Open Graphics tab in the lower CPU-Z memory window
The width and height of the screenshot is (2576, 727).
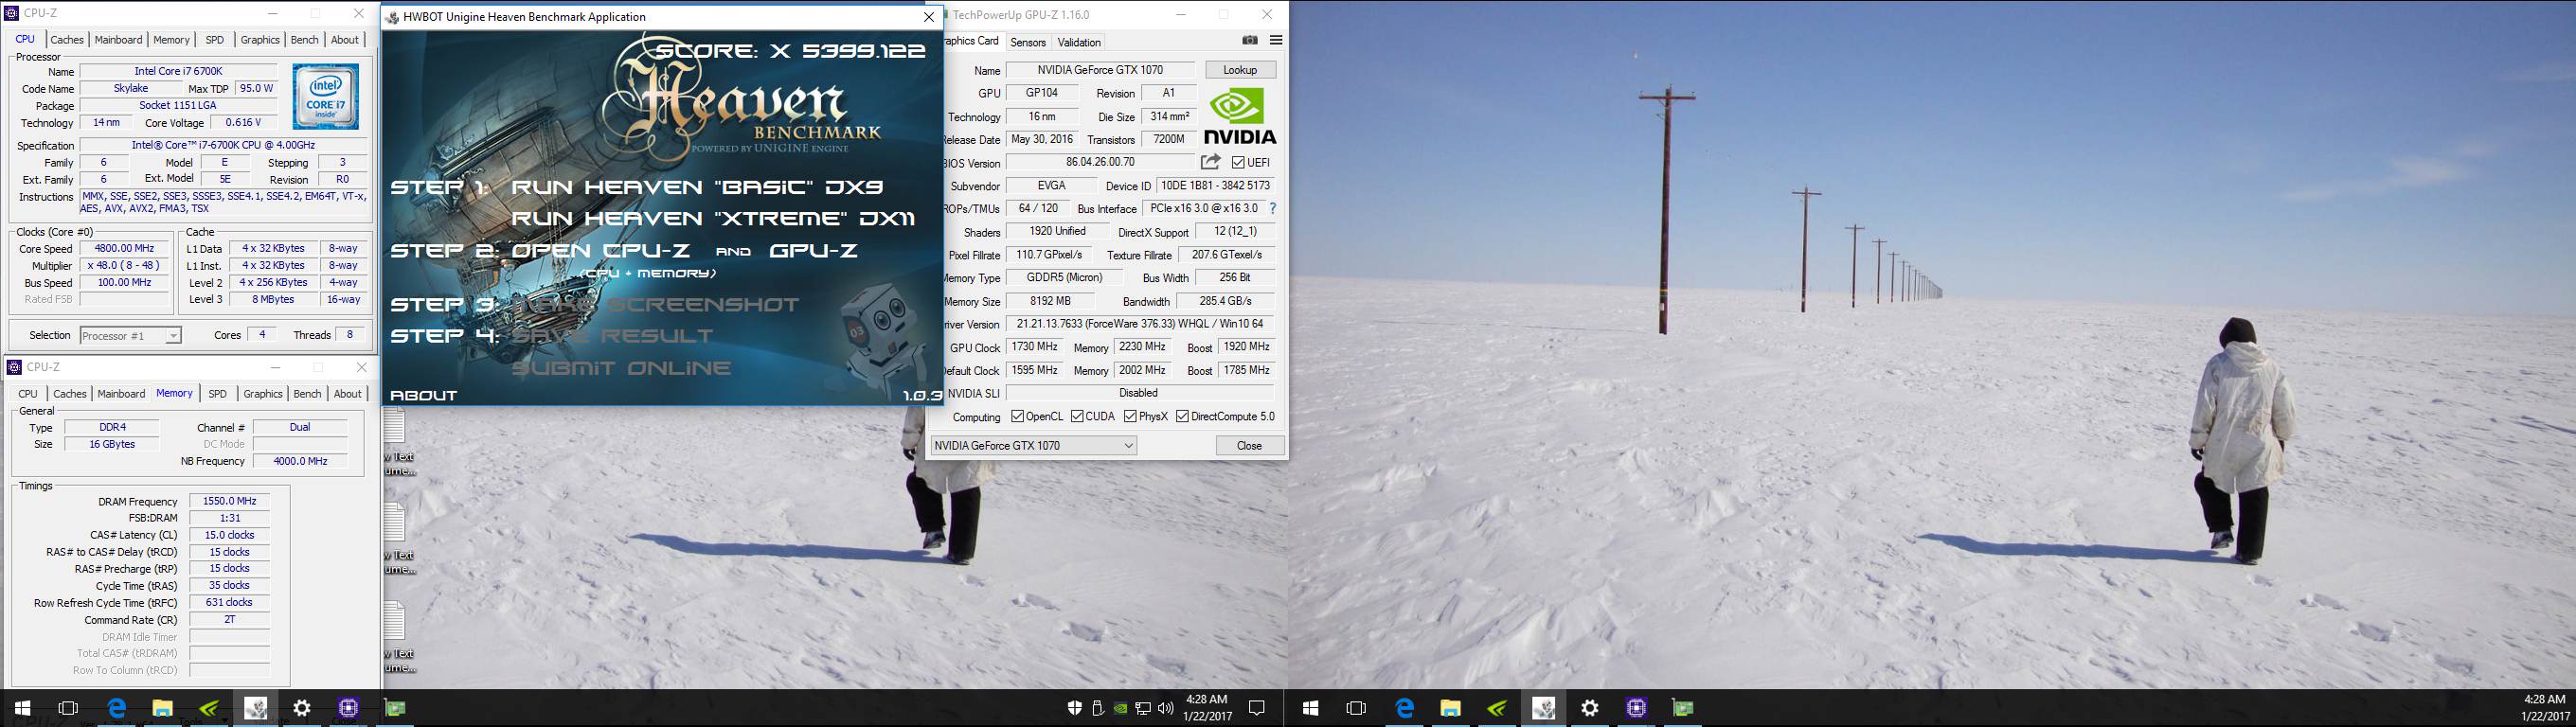click(263, 394)
